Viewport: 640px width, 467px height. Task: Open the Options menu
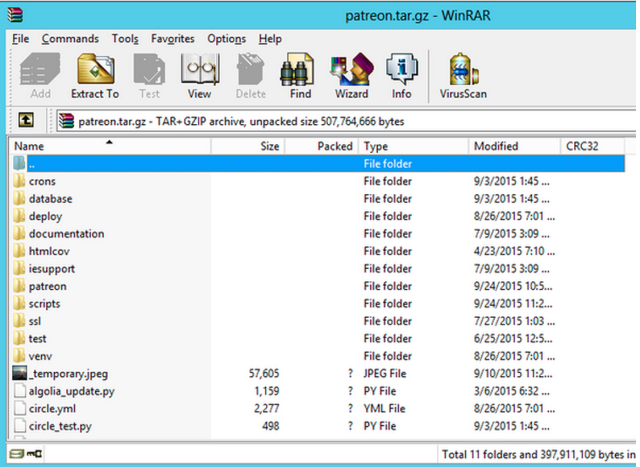click(x=227, y=39)
